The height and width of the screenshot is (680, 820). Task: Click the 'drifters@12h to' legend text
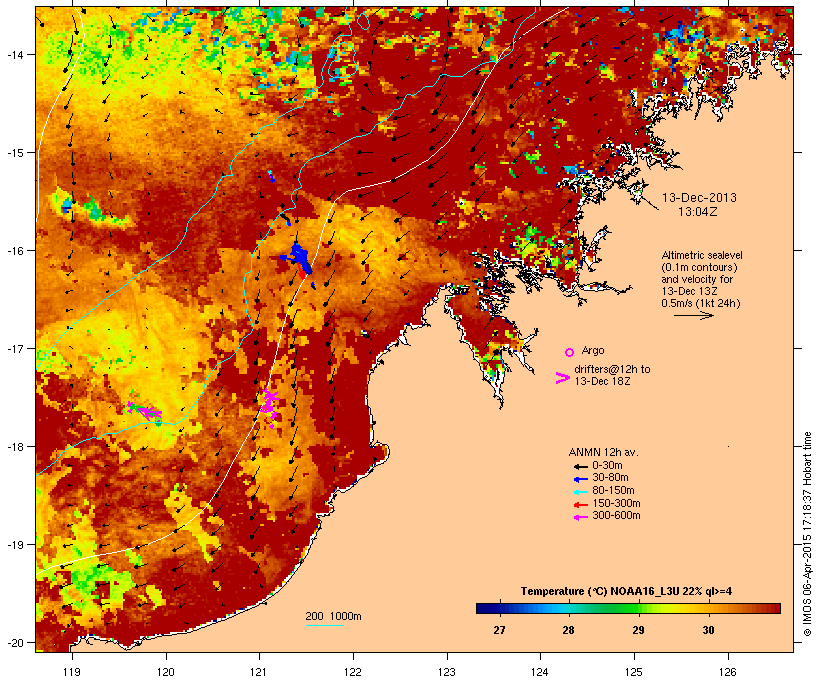[x=612, y=369]
